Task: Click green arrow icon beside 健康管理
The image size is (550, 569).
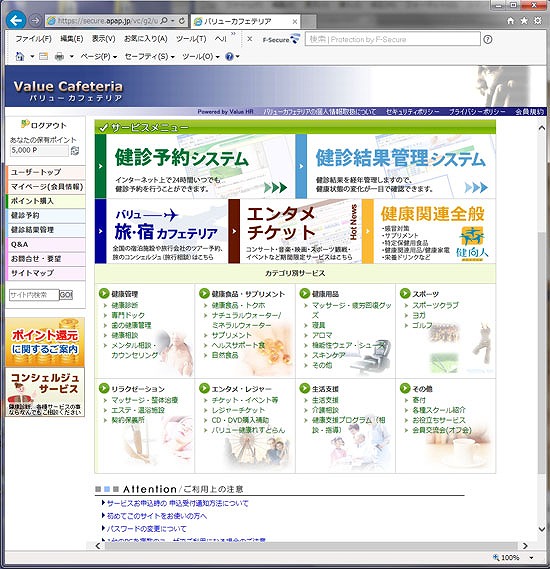Action: click(x=104, y=294)
